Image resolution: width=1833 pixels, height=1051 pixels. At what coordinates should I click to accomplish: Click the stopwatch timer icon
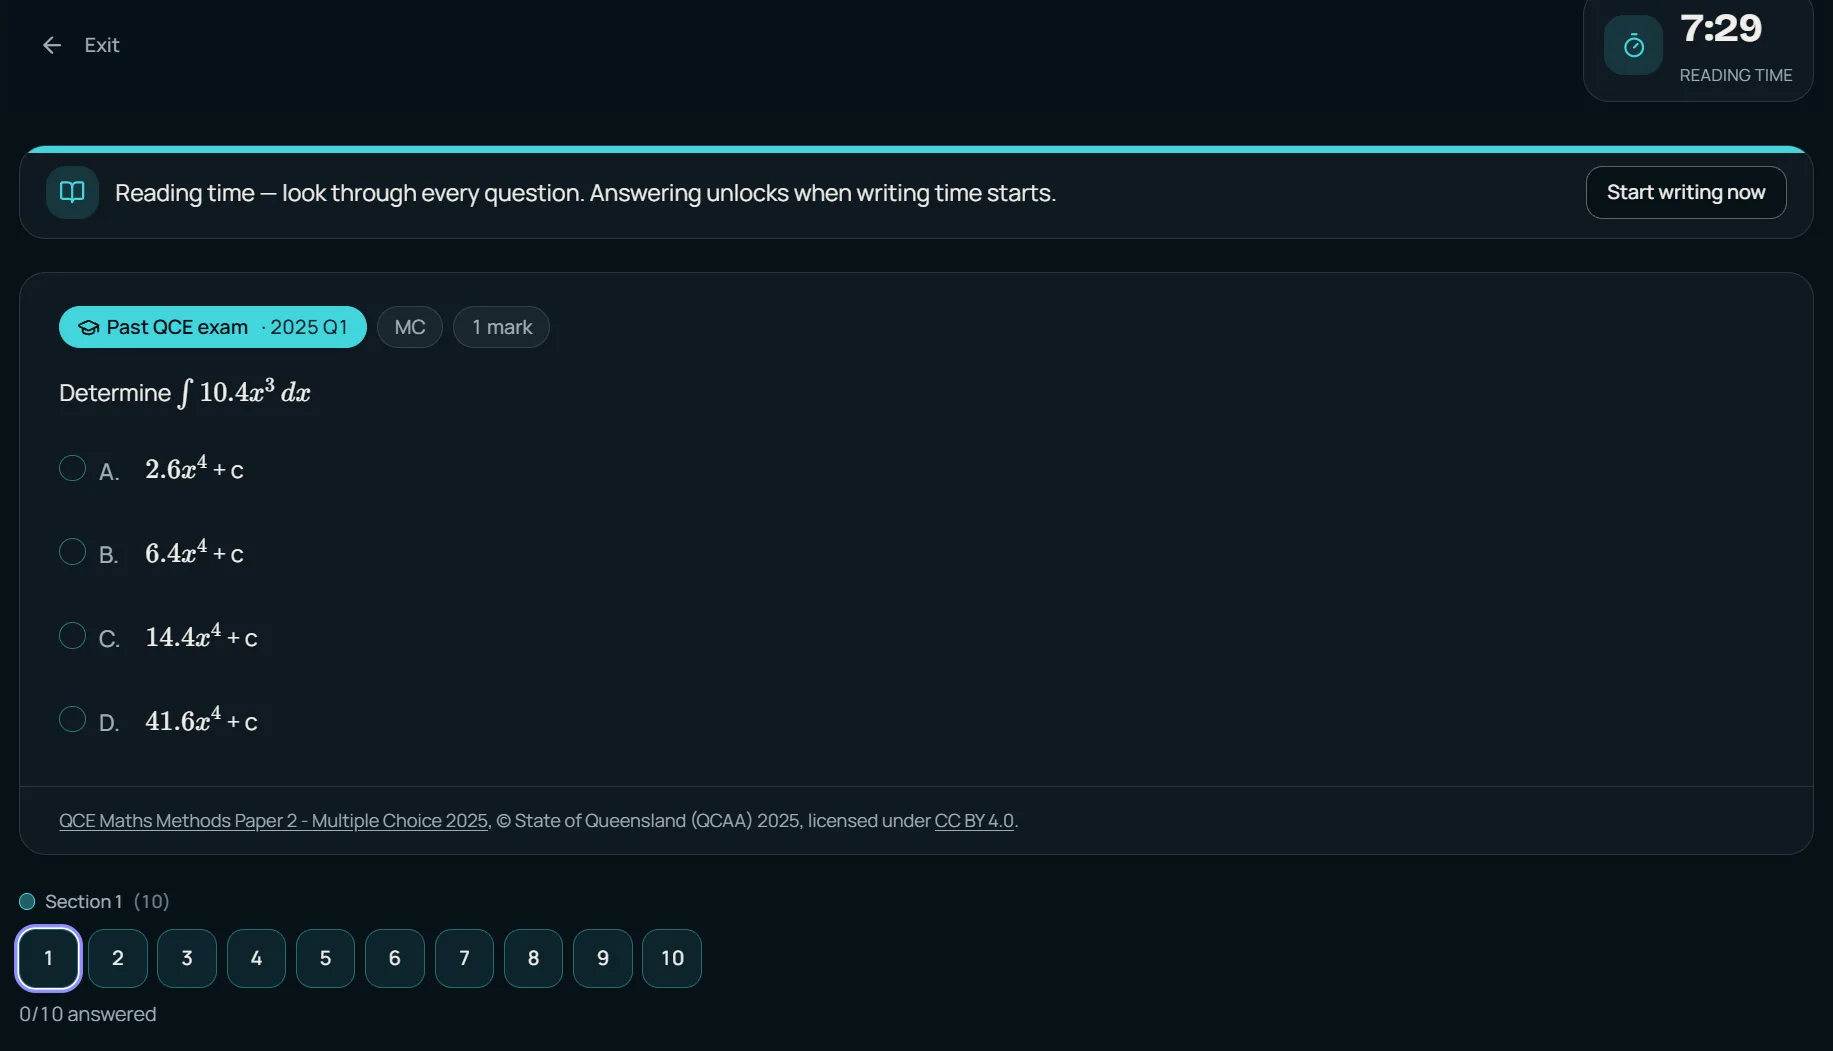[x=1633, y=45]
